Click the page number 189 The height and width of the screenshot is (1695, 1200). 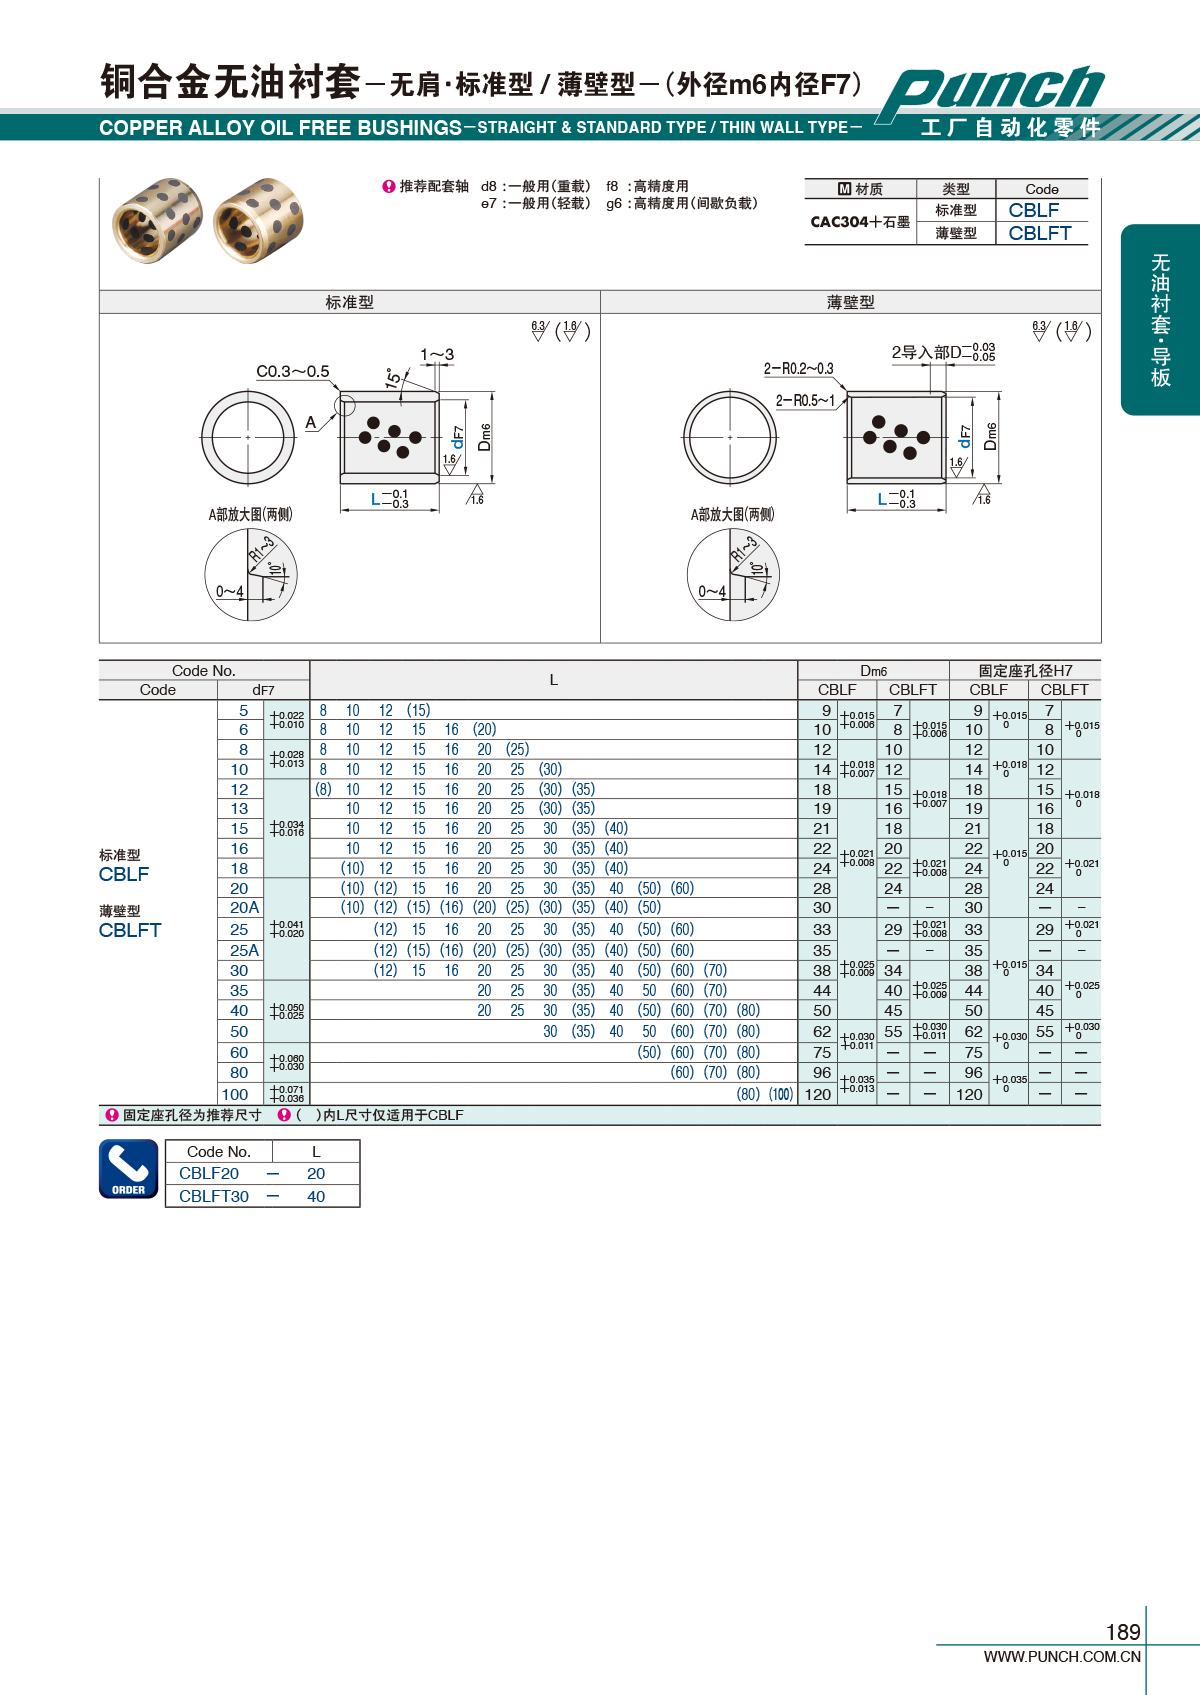tap(1123, 1632)
